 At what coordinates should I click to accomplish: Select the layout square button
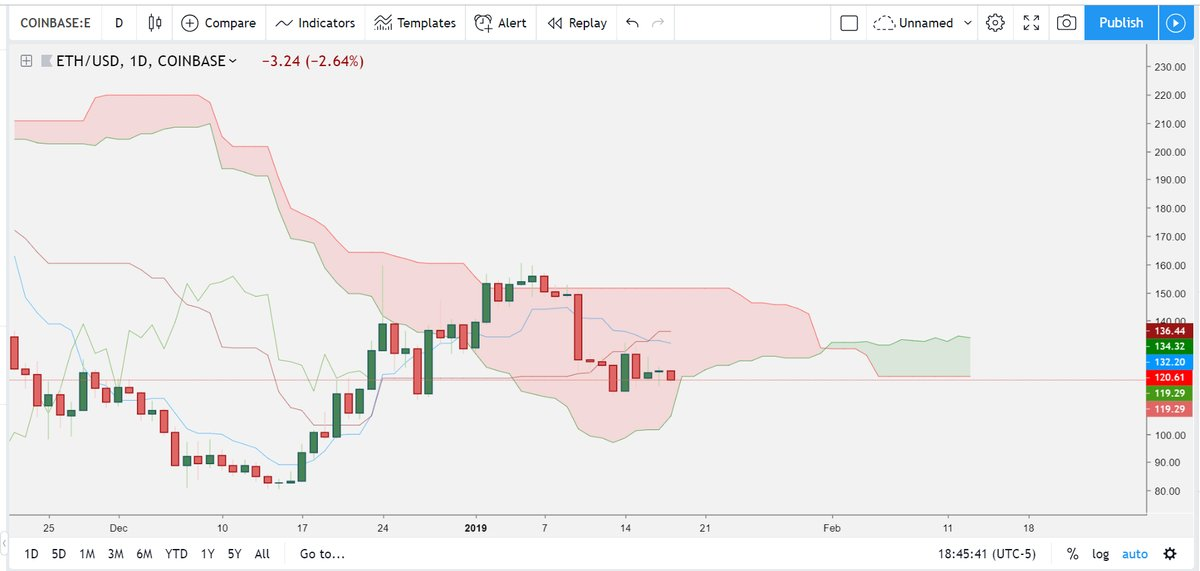coord(849,23)
